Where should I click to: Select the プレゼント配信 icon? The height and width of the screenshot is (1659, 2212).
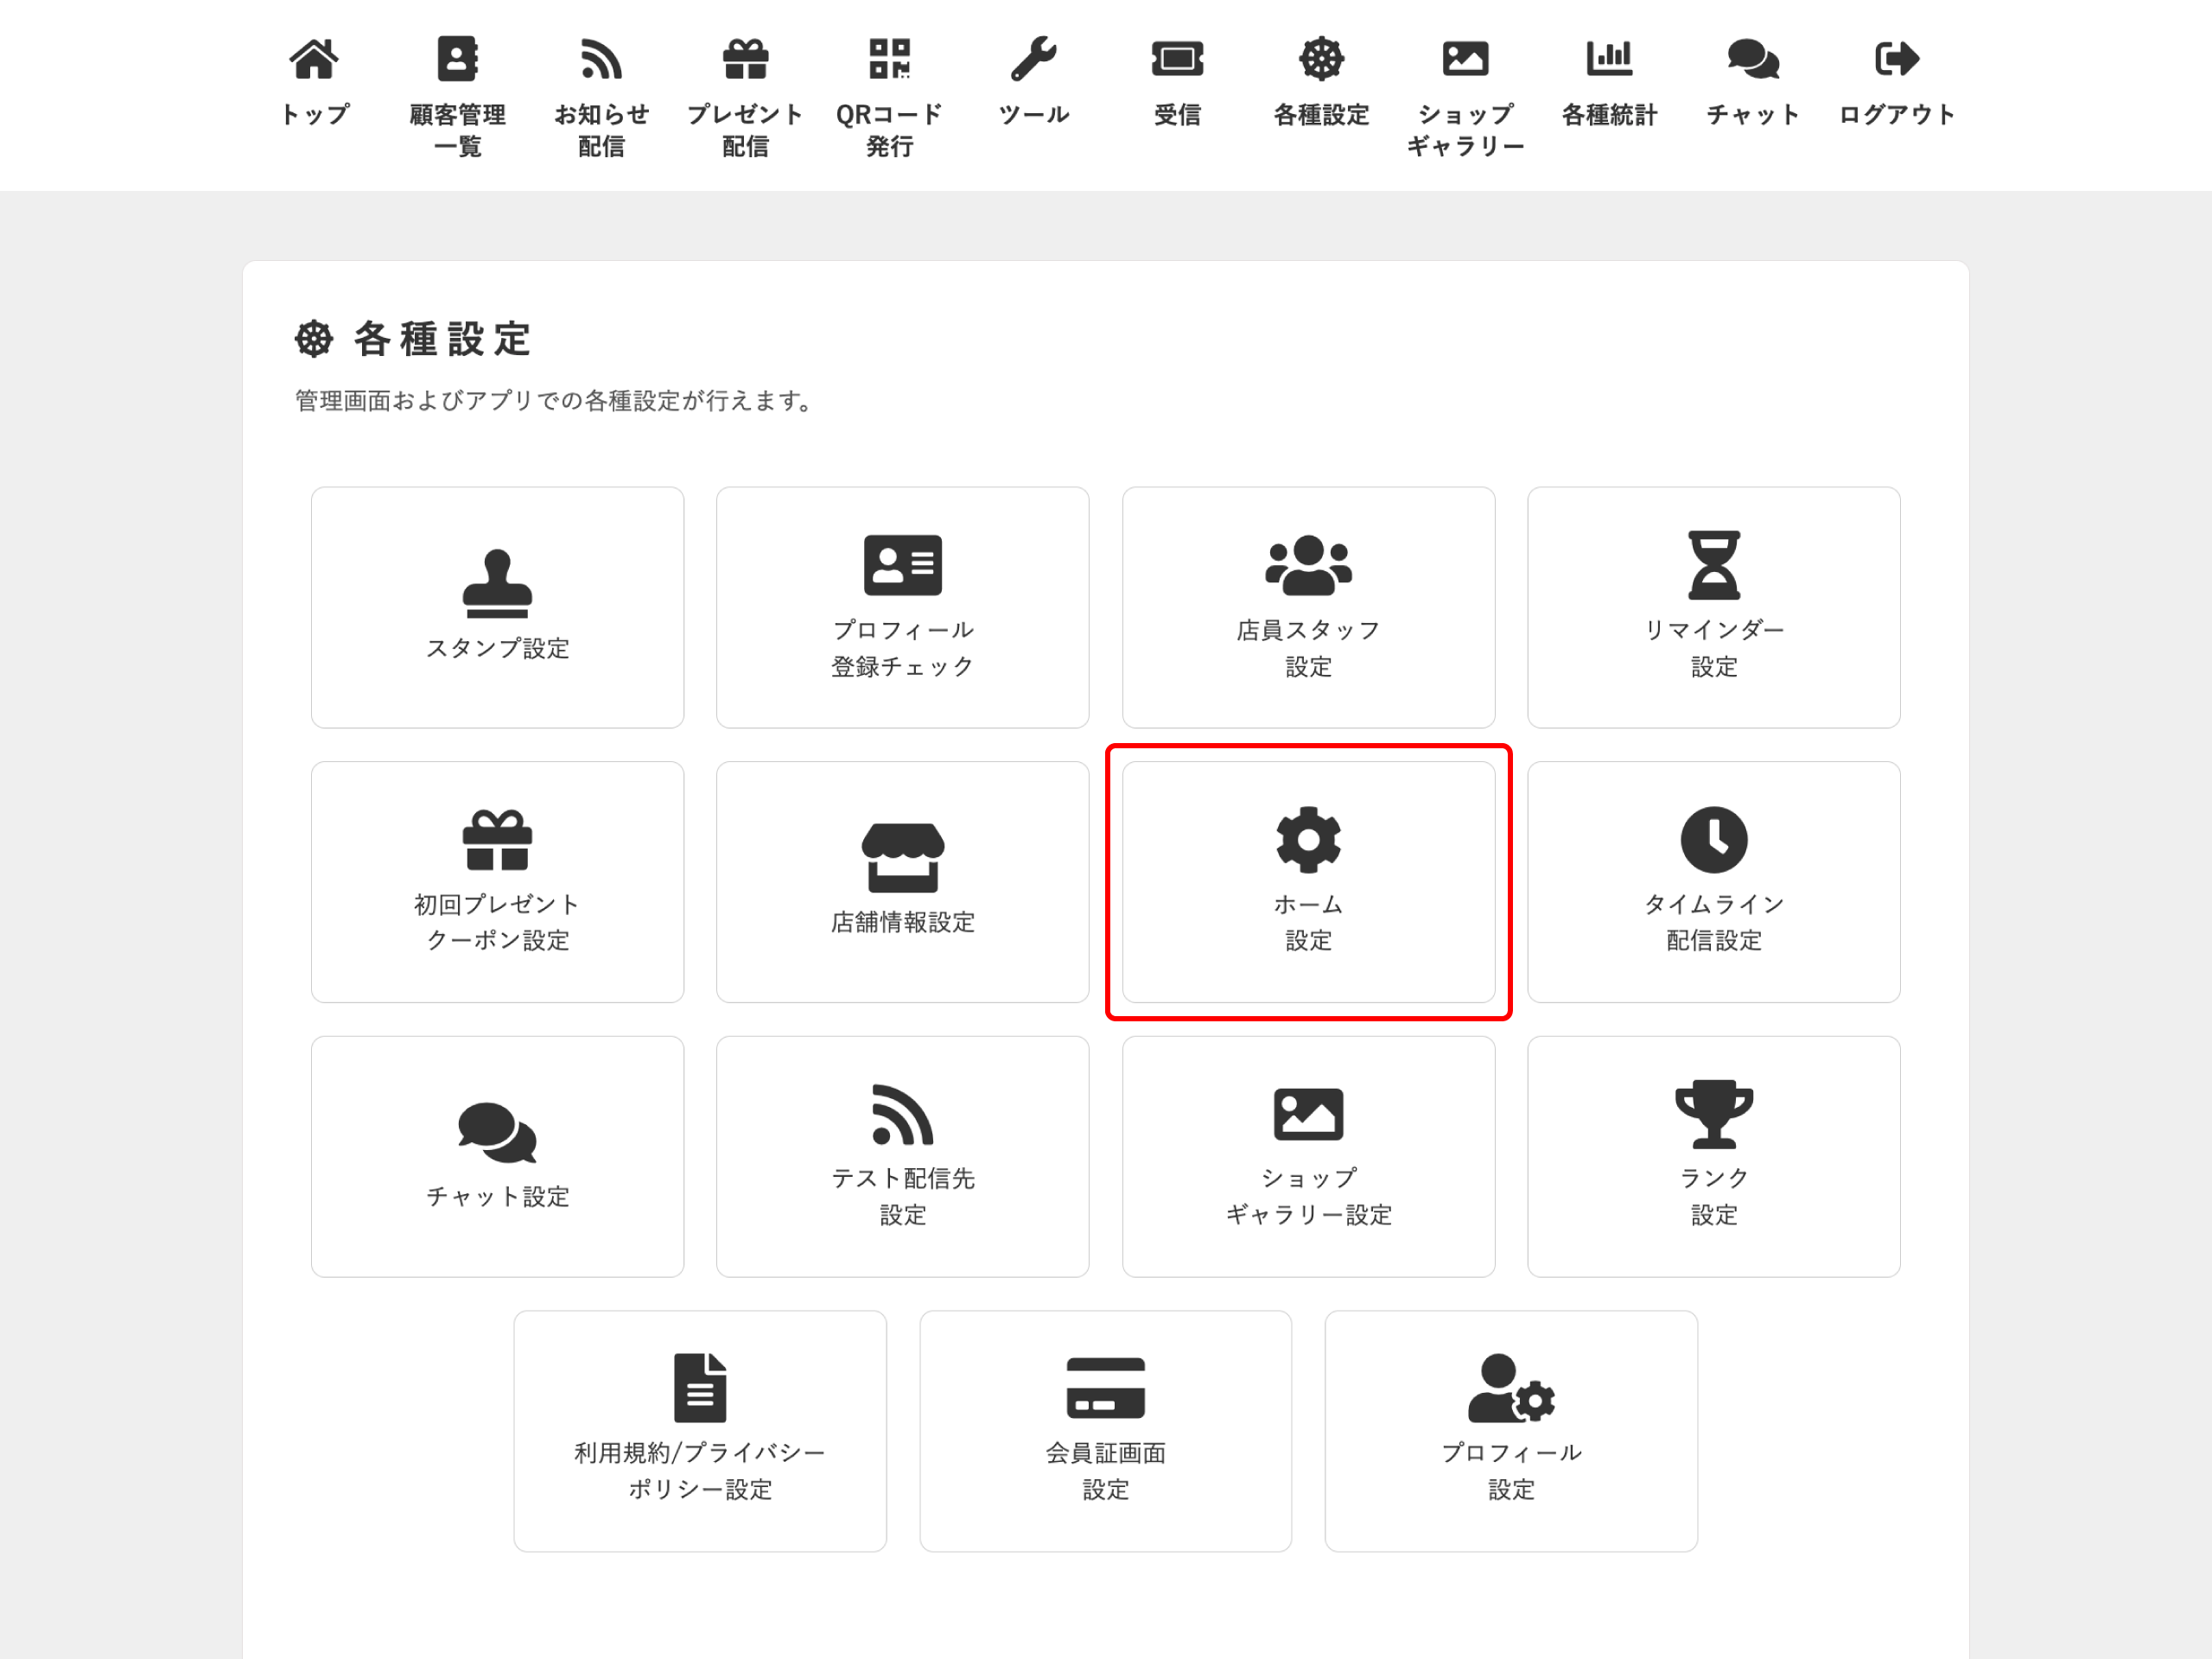coord(744,90)
